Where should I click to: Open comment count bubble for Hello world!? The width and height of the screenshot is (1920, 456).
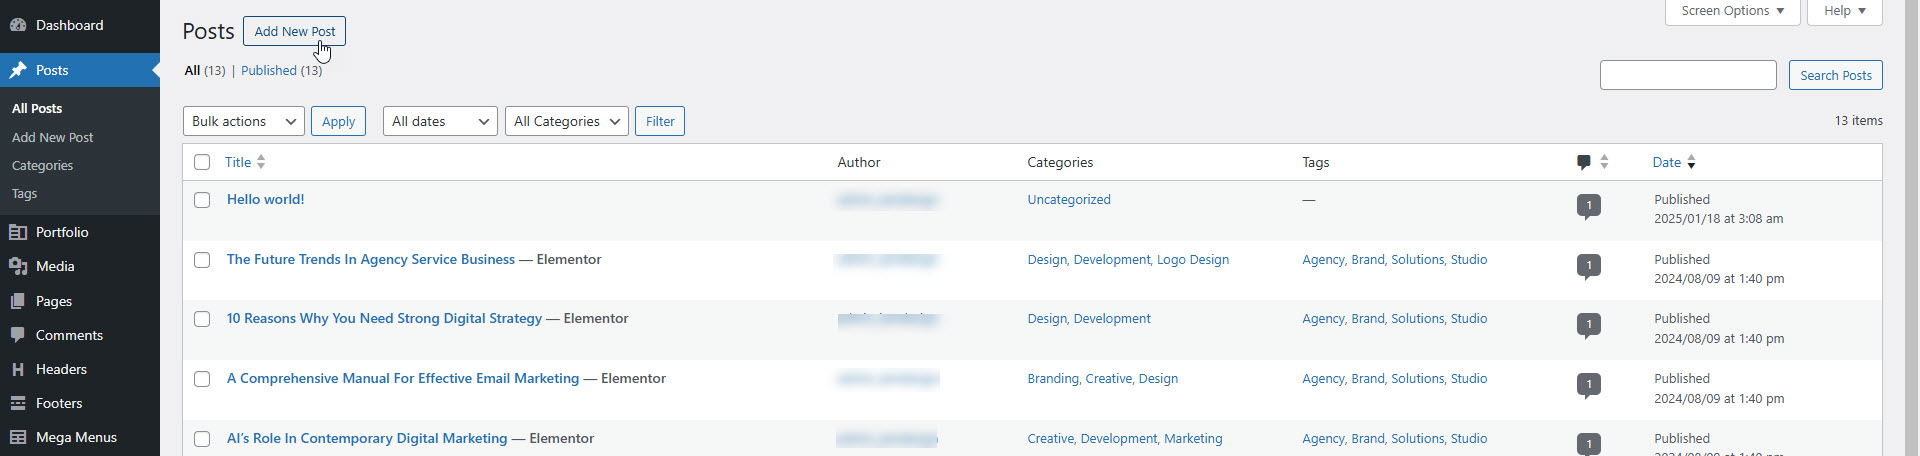coord(1588,206)
